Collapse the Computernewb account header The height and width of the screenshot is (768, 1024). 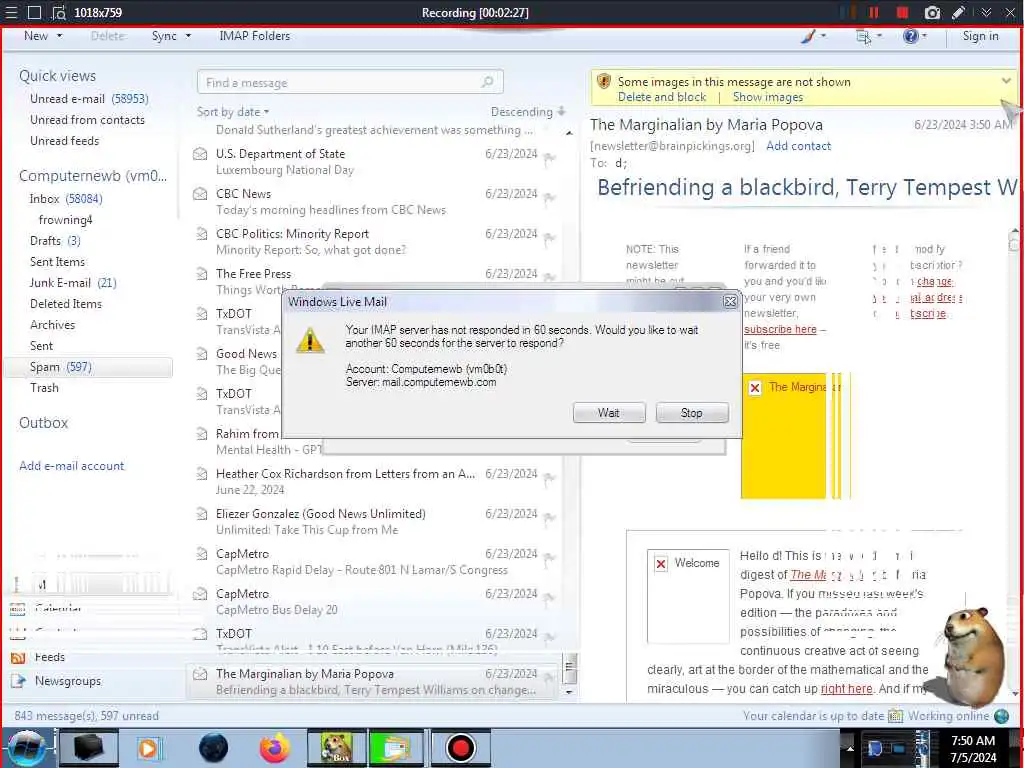click(x=93, y=176)
